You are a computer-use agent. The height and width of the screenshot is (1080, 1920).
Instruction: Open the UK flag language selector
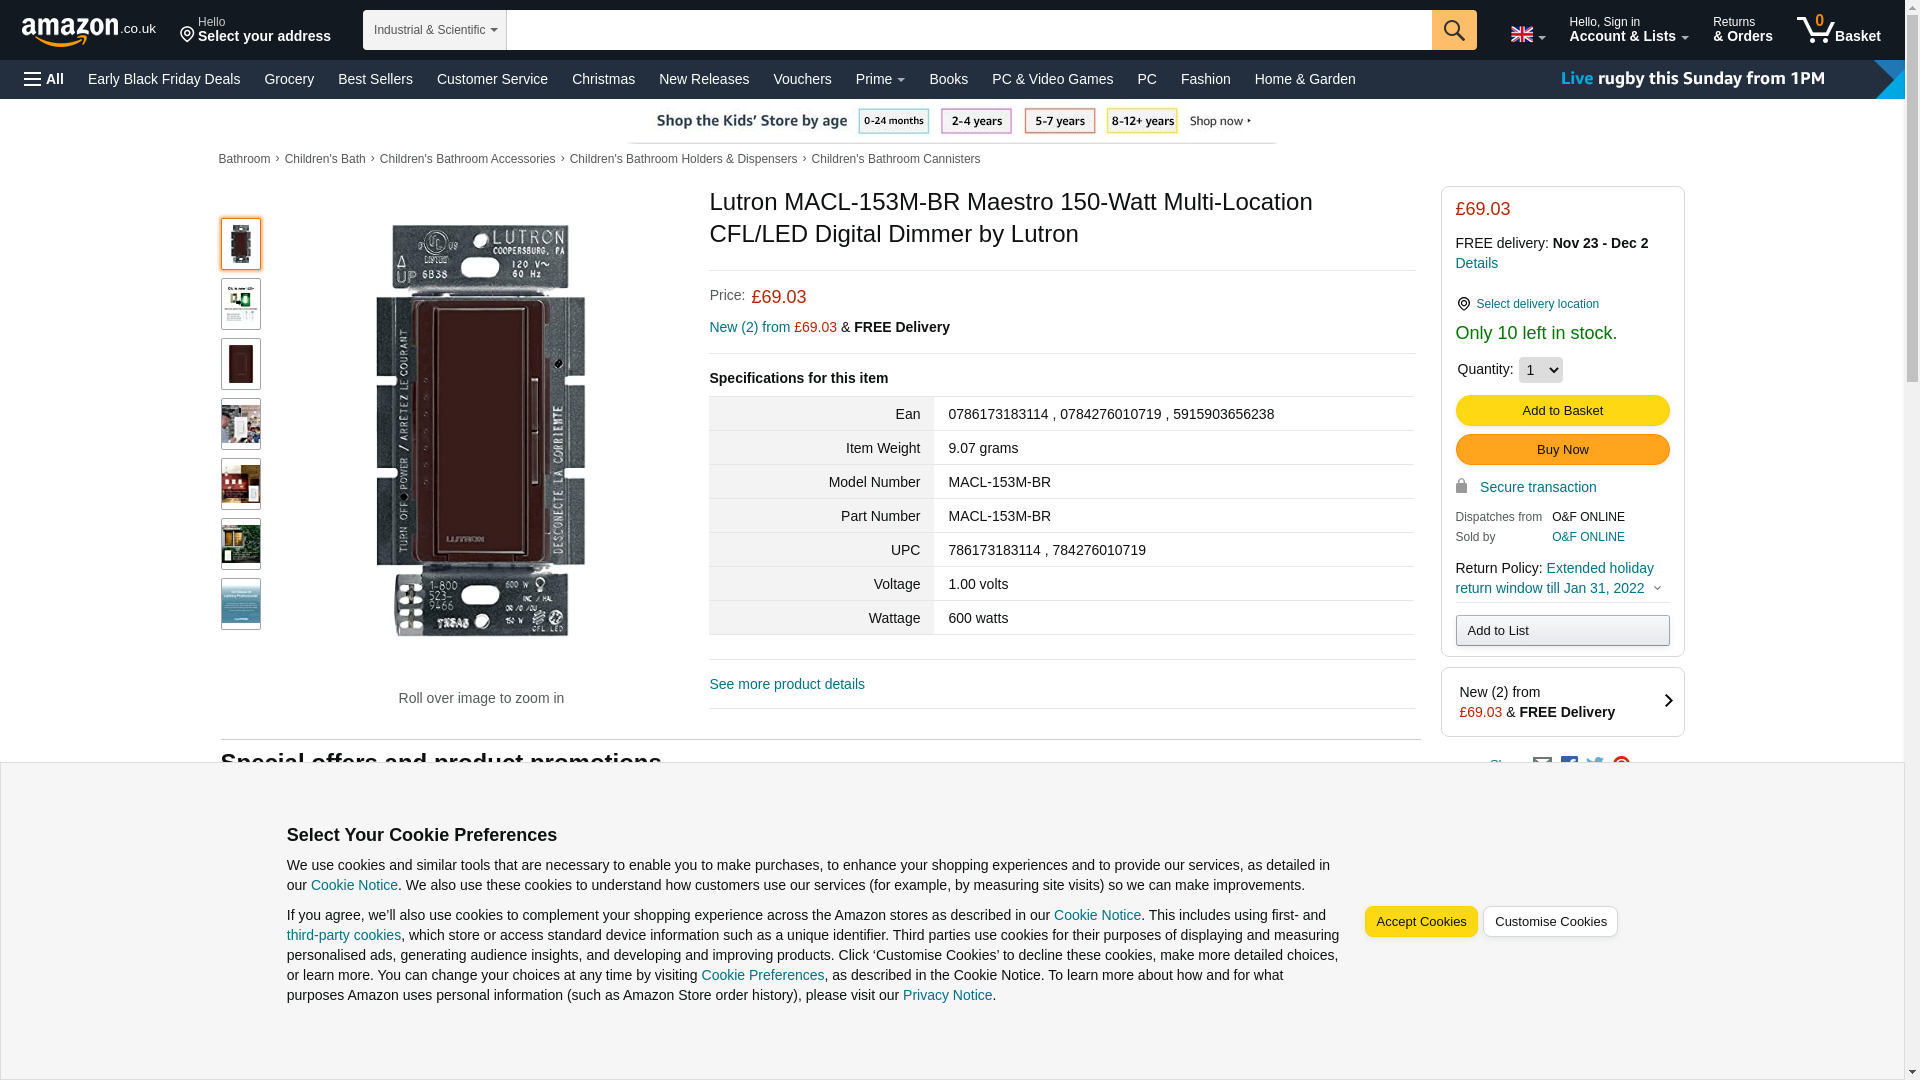coord(1527,34)
